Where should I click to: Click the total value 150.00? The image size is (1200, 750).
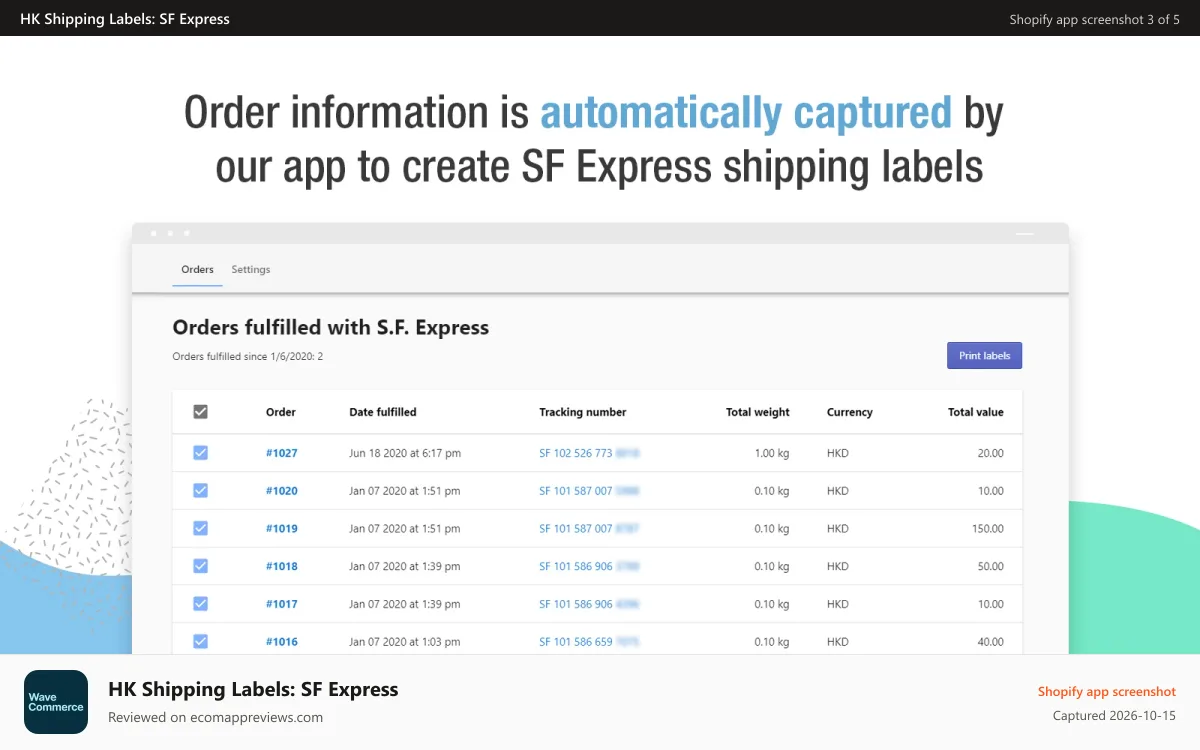click(988, 529)
